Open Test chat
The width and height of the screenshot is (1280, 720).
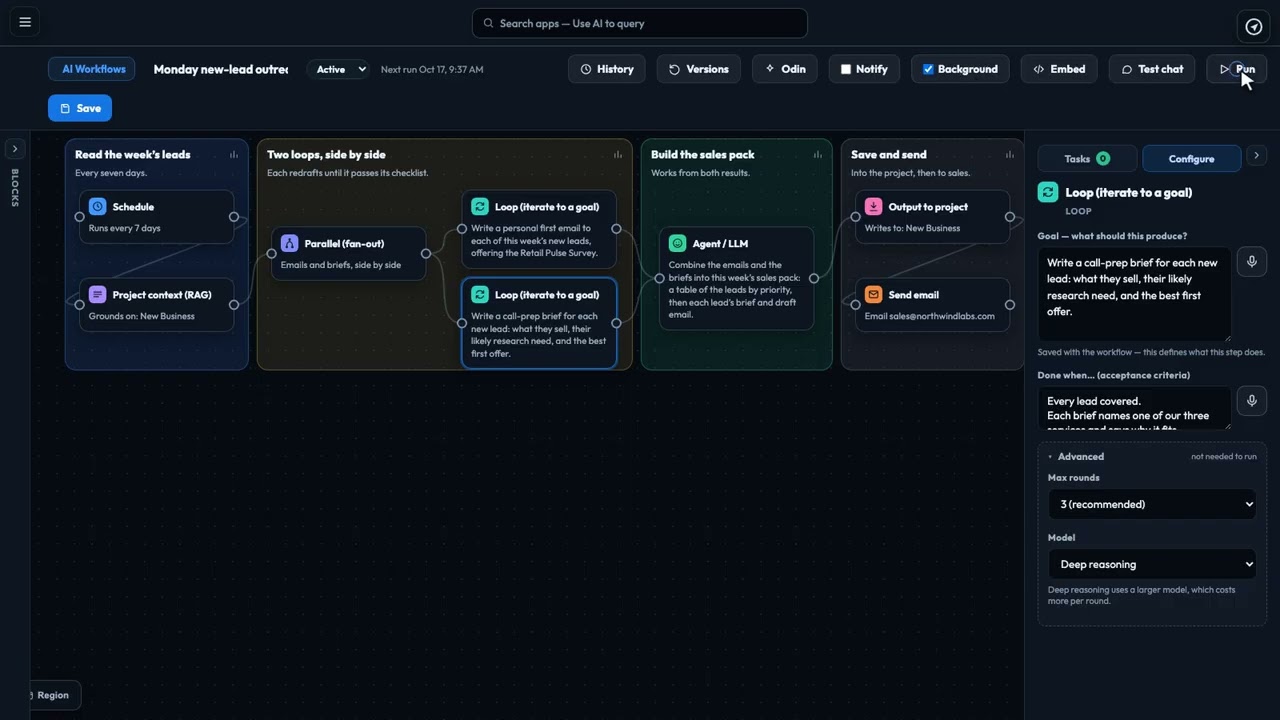1152,69
